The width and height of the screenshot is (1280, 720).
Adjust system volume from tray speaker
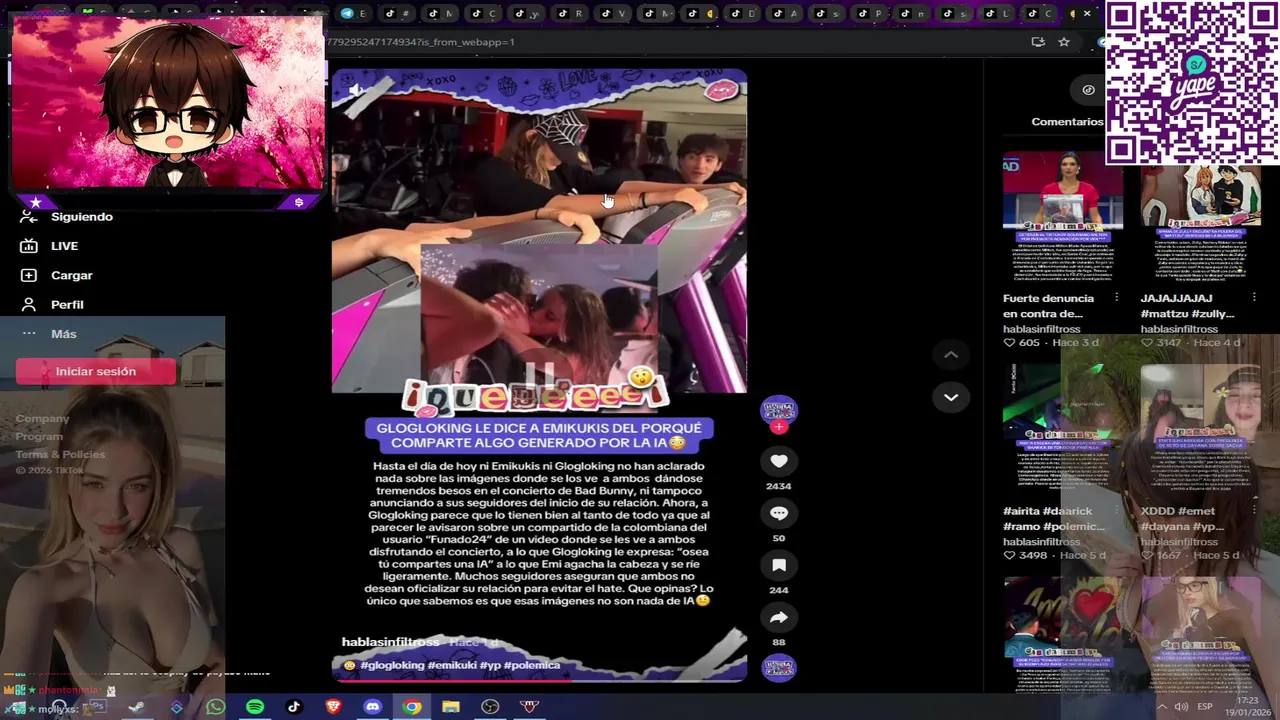[1182, 707]
